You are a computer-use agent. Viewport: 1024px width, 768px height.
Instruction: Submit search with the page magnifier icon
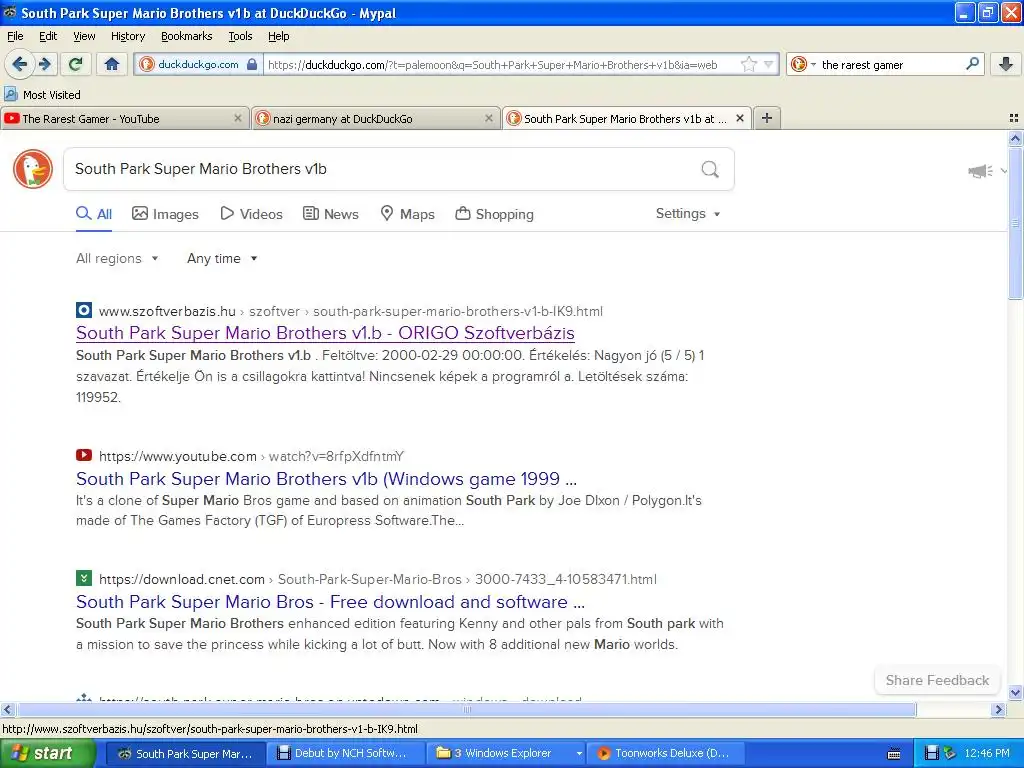point(710,169)
